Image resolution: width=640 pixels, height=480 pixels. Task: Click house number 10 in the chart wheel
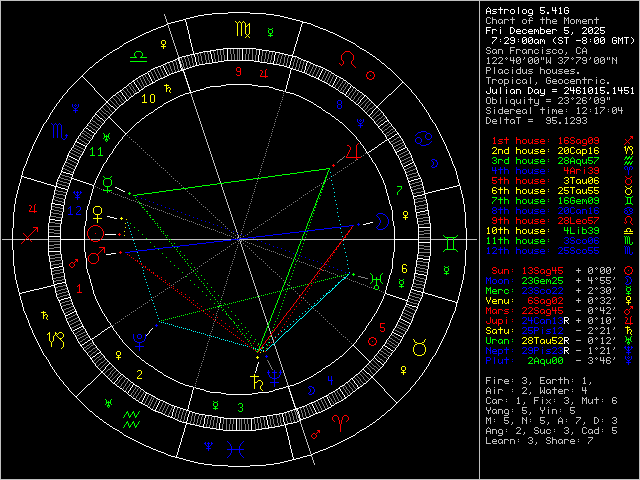pyautogui.click(x=148, y=99)
